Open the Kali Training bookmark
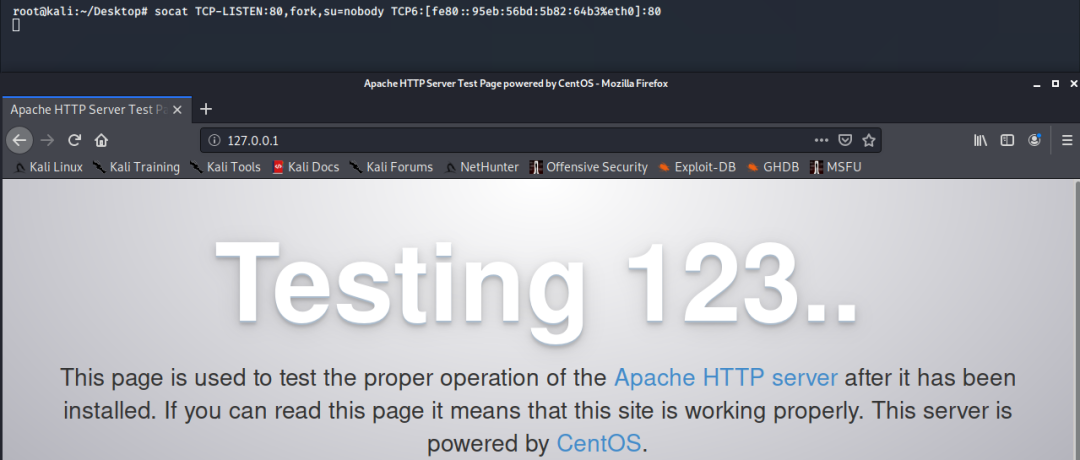The width and height of the screenshot is (1080, 460). tap(136, 167)
